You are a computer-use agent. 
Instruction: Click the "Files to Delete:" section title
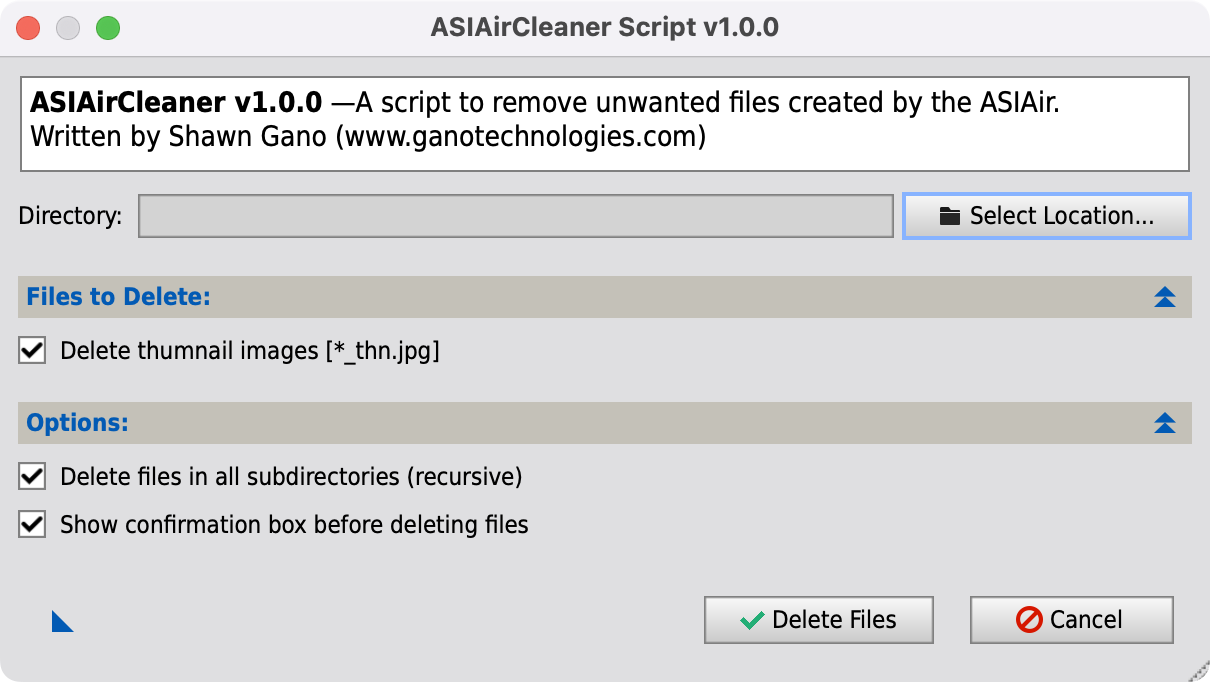coord(118,297)
